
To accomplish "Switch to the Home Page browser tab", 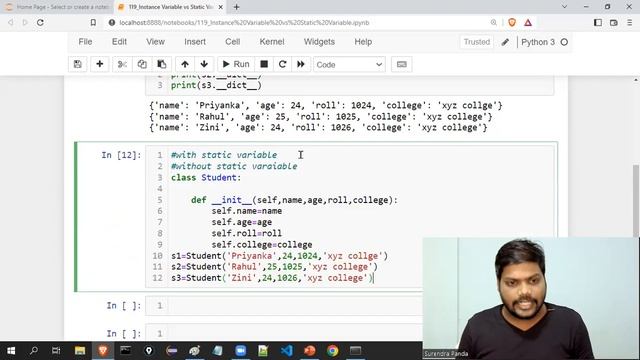I will (57, 7).
